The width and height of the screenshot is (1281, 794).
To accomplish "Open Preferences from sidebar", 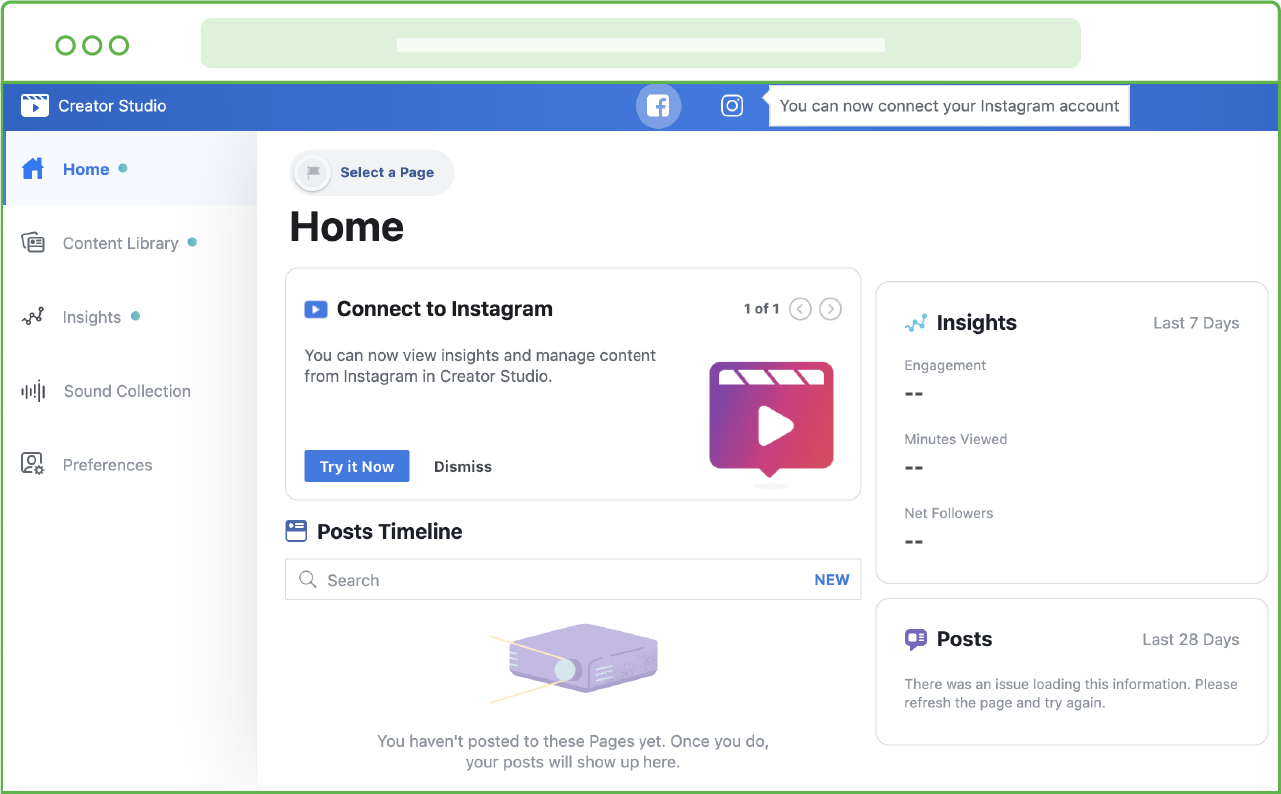I will [x=130, y=465].
